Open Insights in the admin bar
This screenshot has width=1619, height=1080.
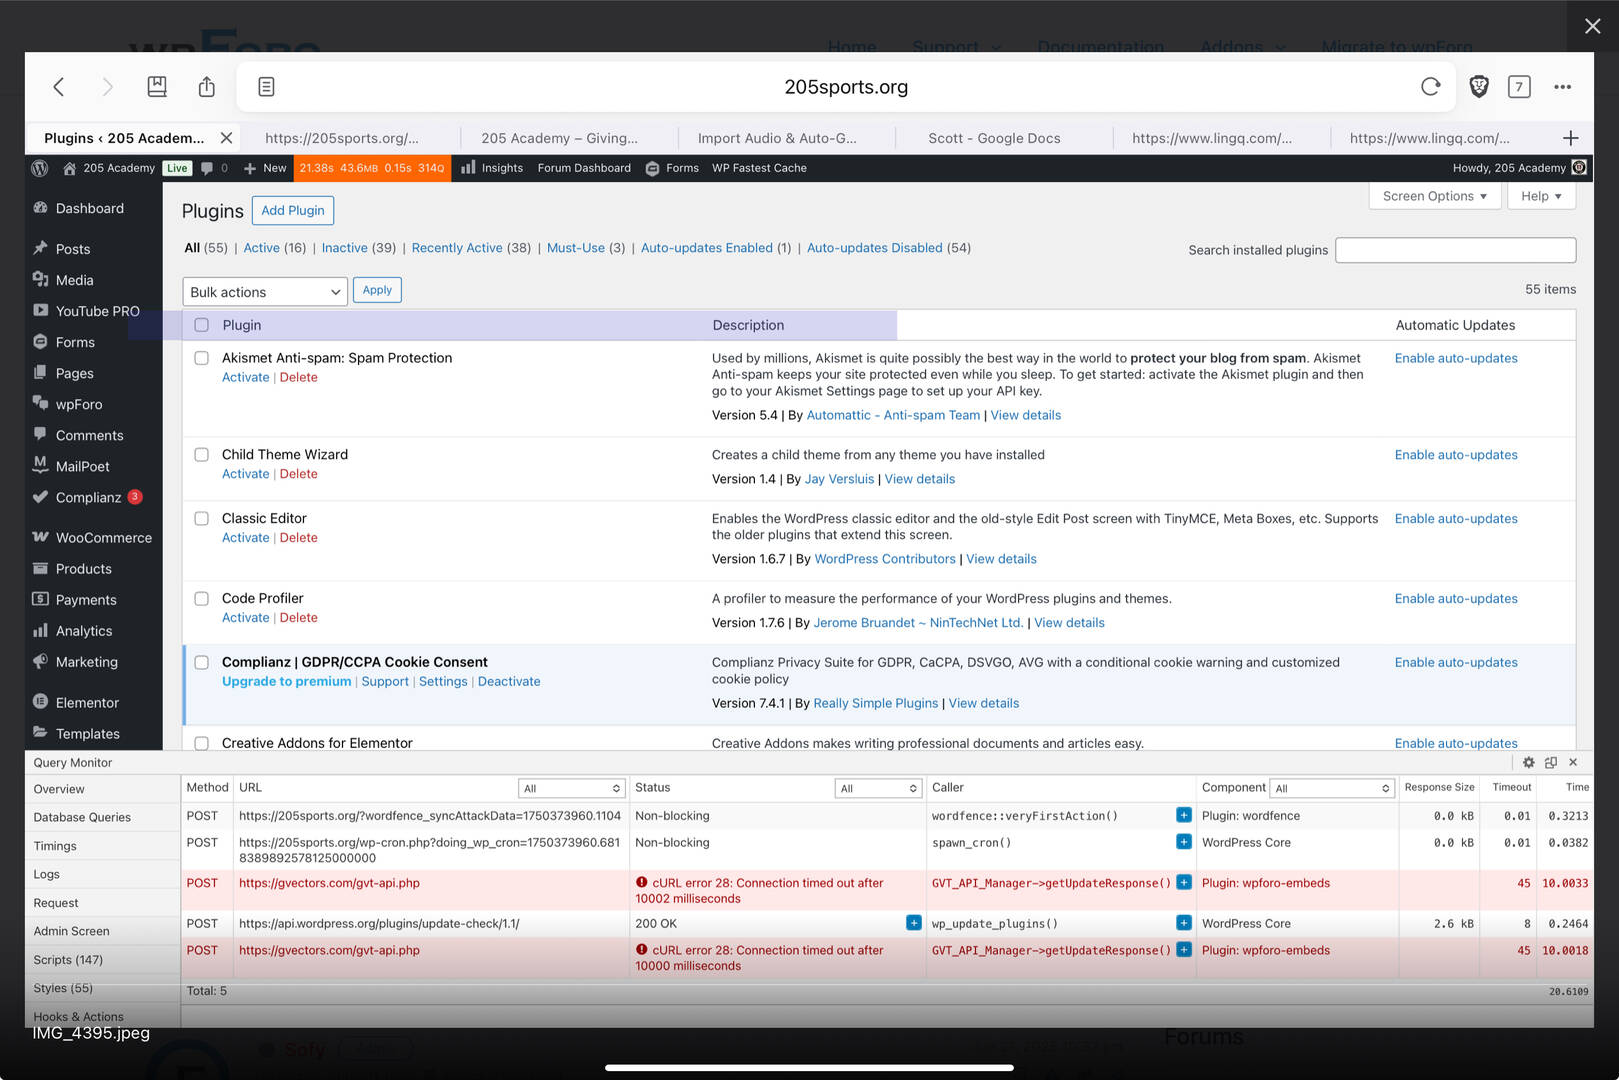point(492,168)
